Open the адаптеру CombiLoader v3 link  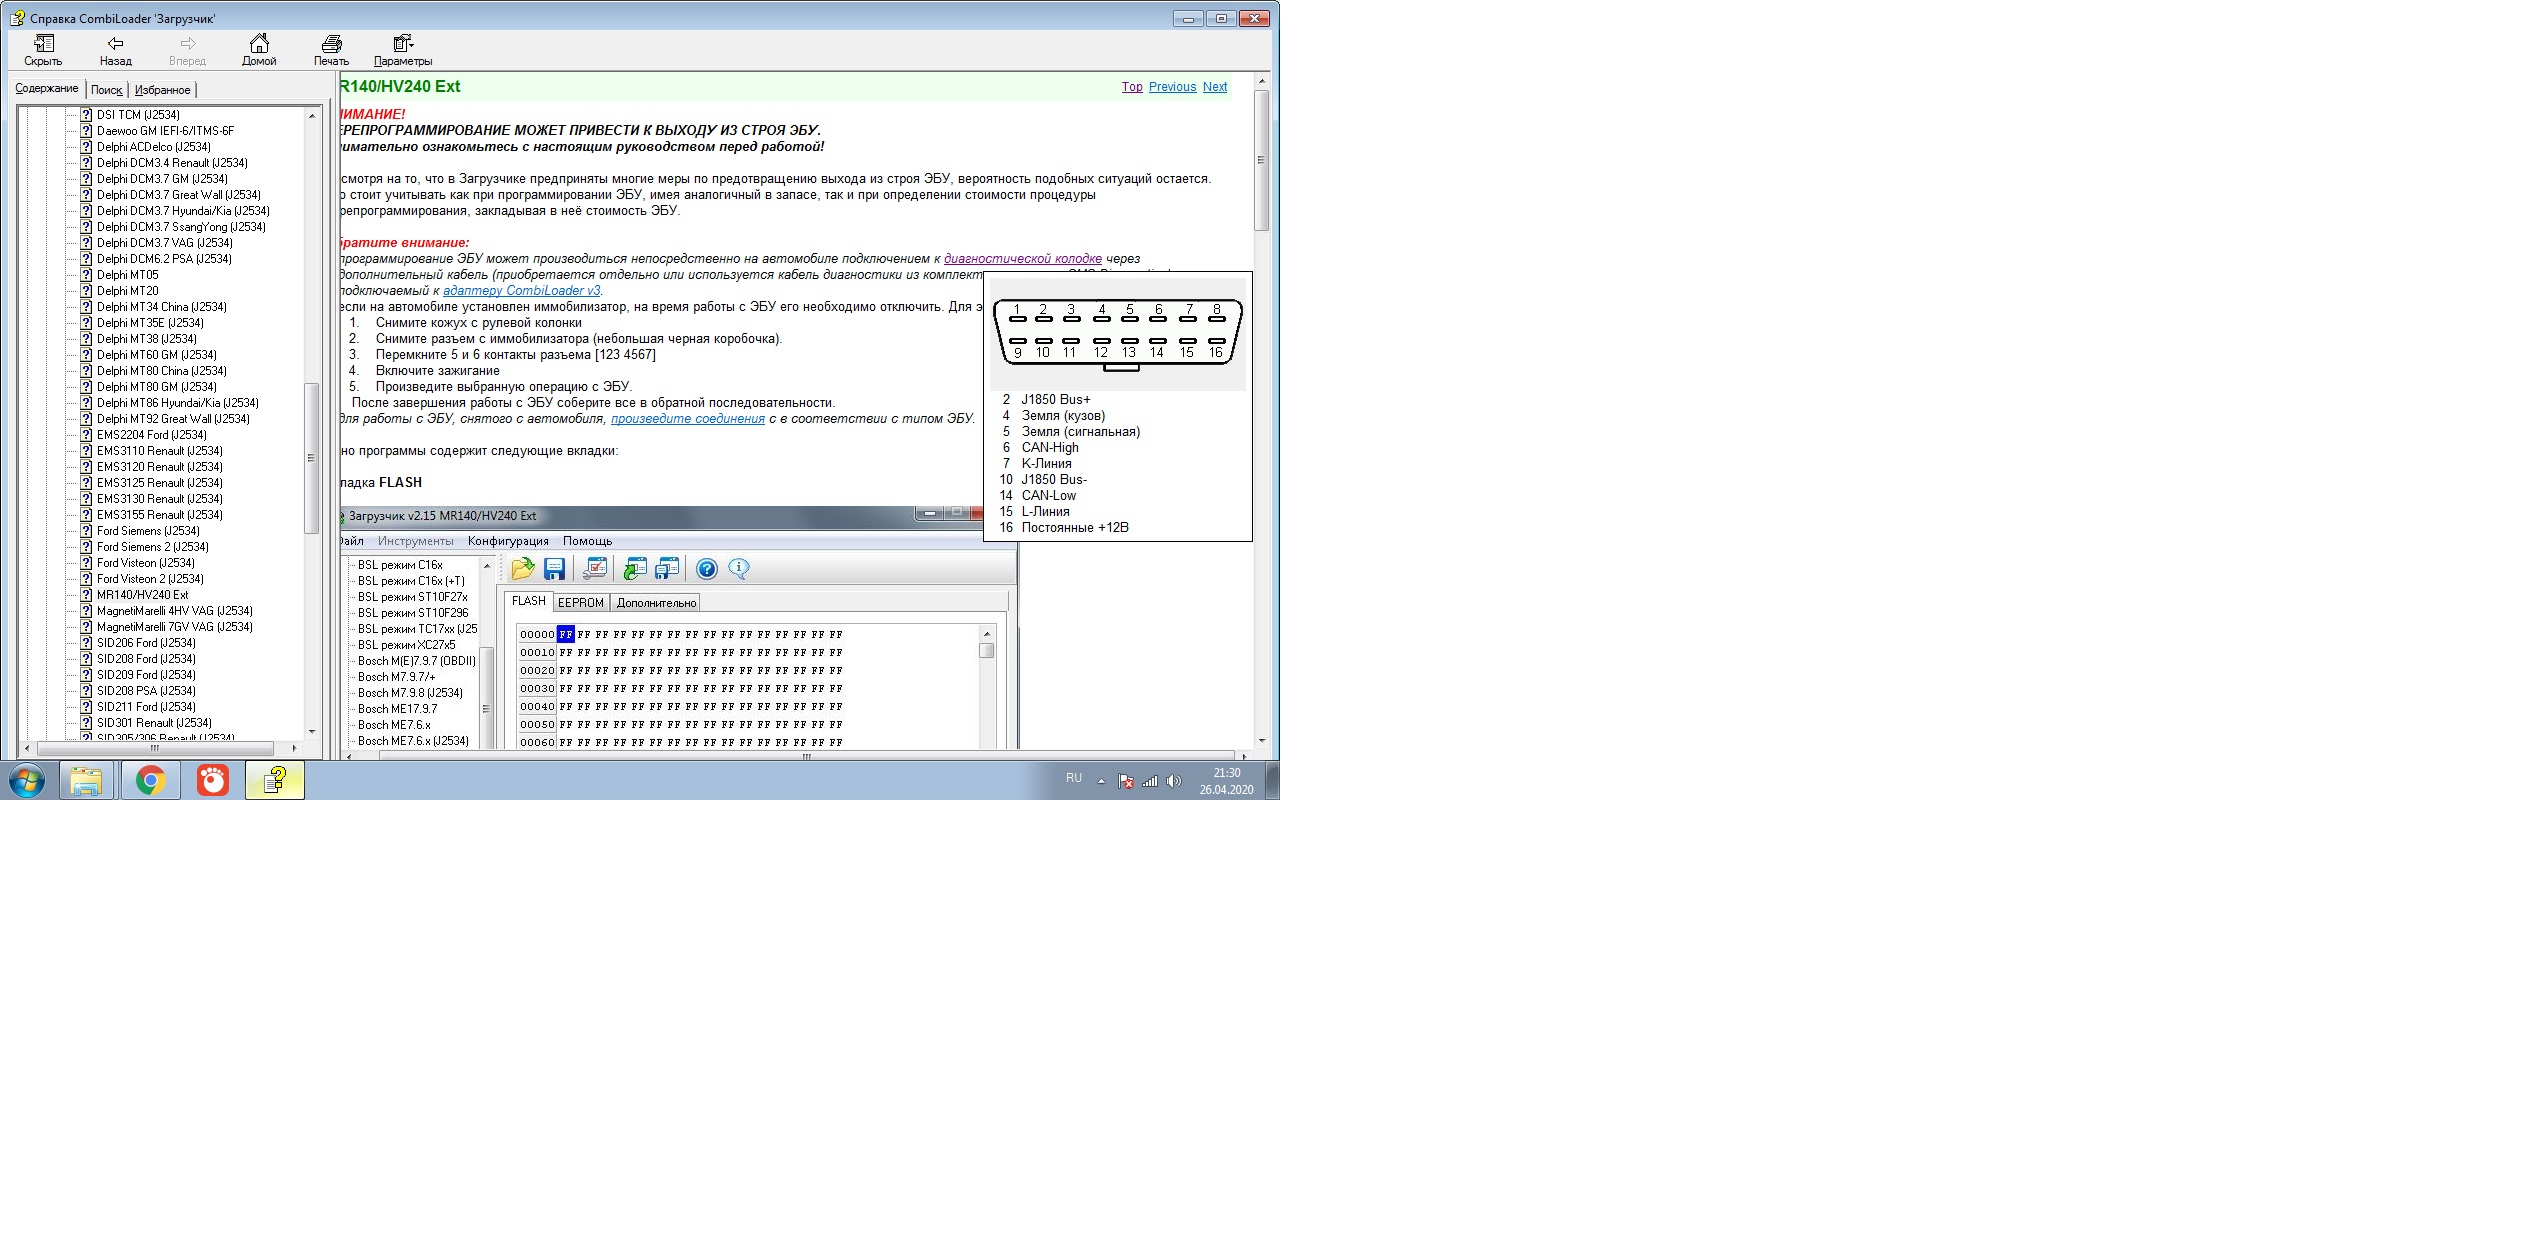(x=521, y=291)
